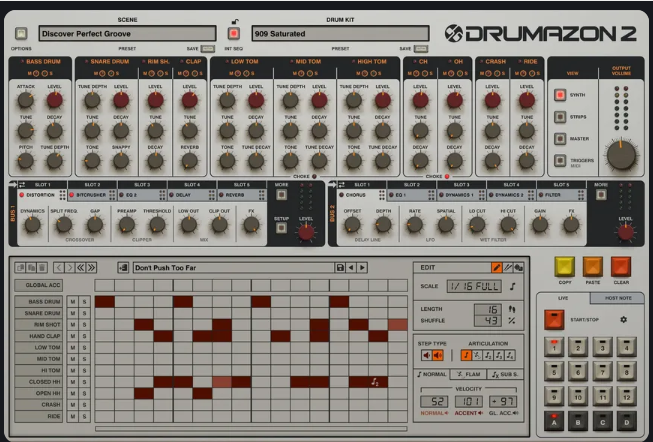
Task: Switch to the LIVE tab
Action: (563, 298)
